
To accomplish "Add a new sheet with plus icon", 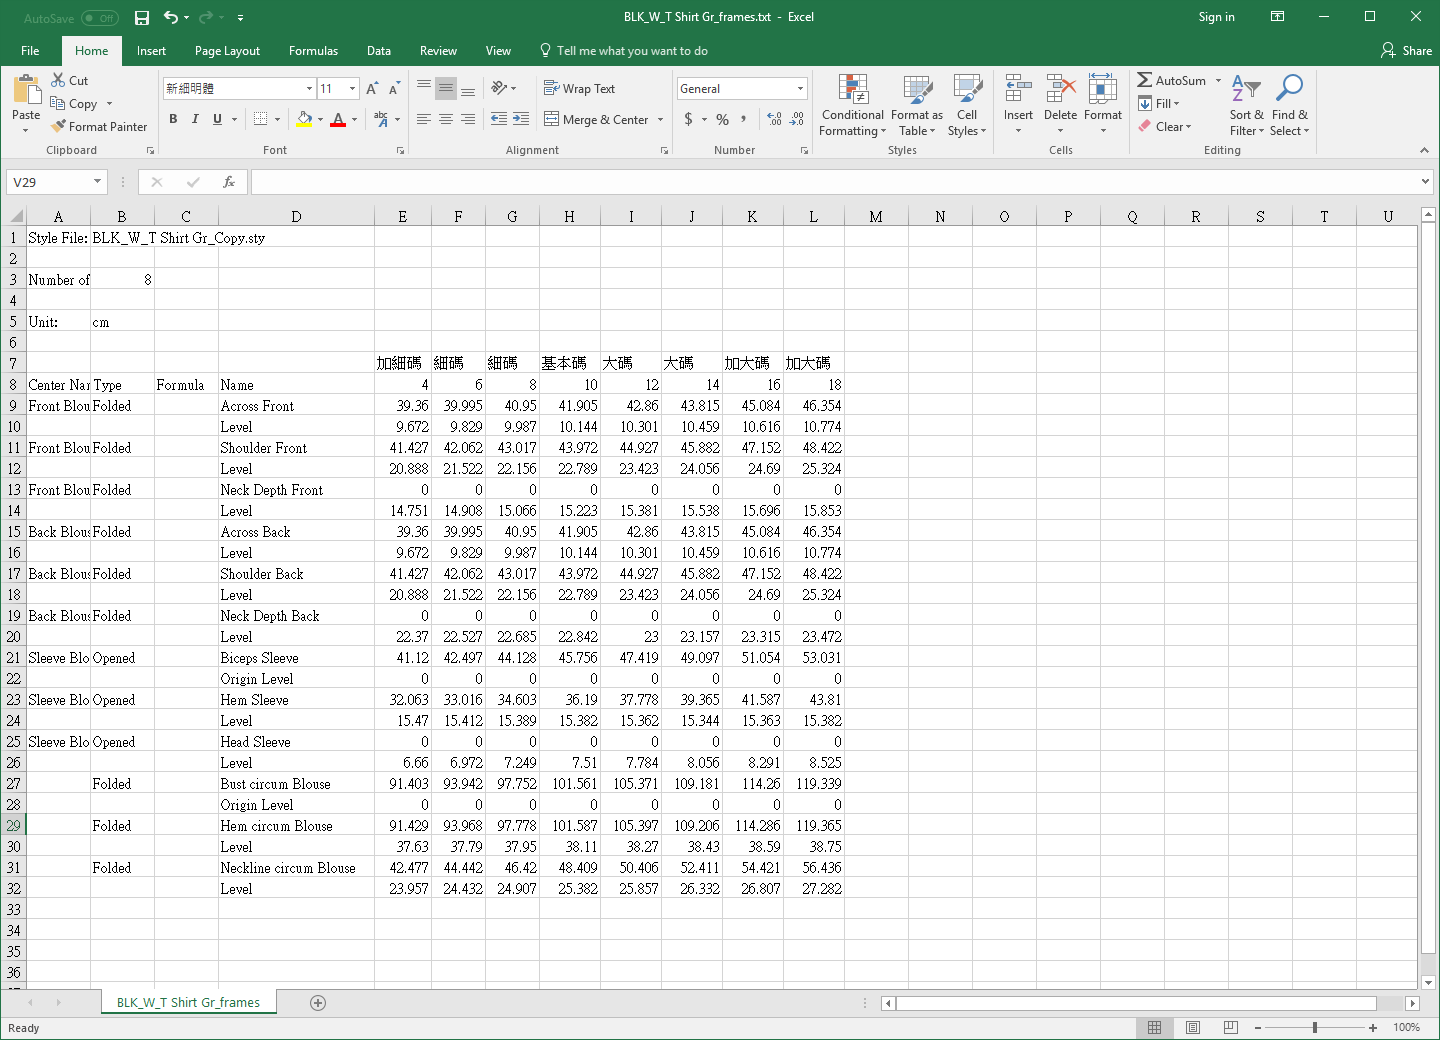I will tap(318, 1003).
